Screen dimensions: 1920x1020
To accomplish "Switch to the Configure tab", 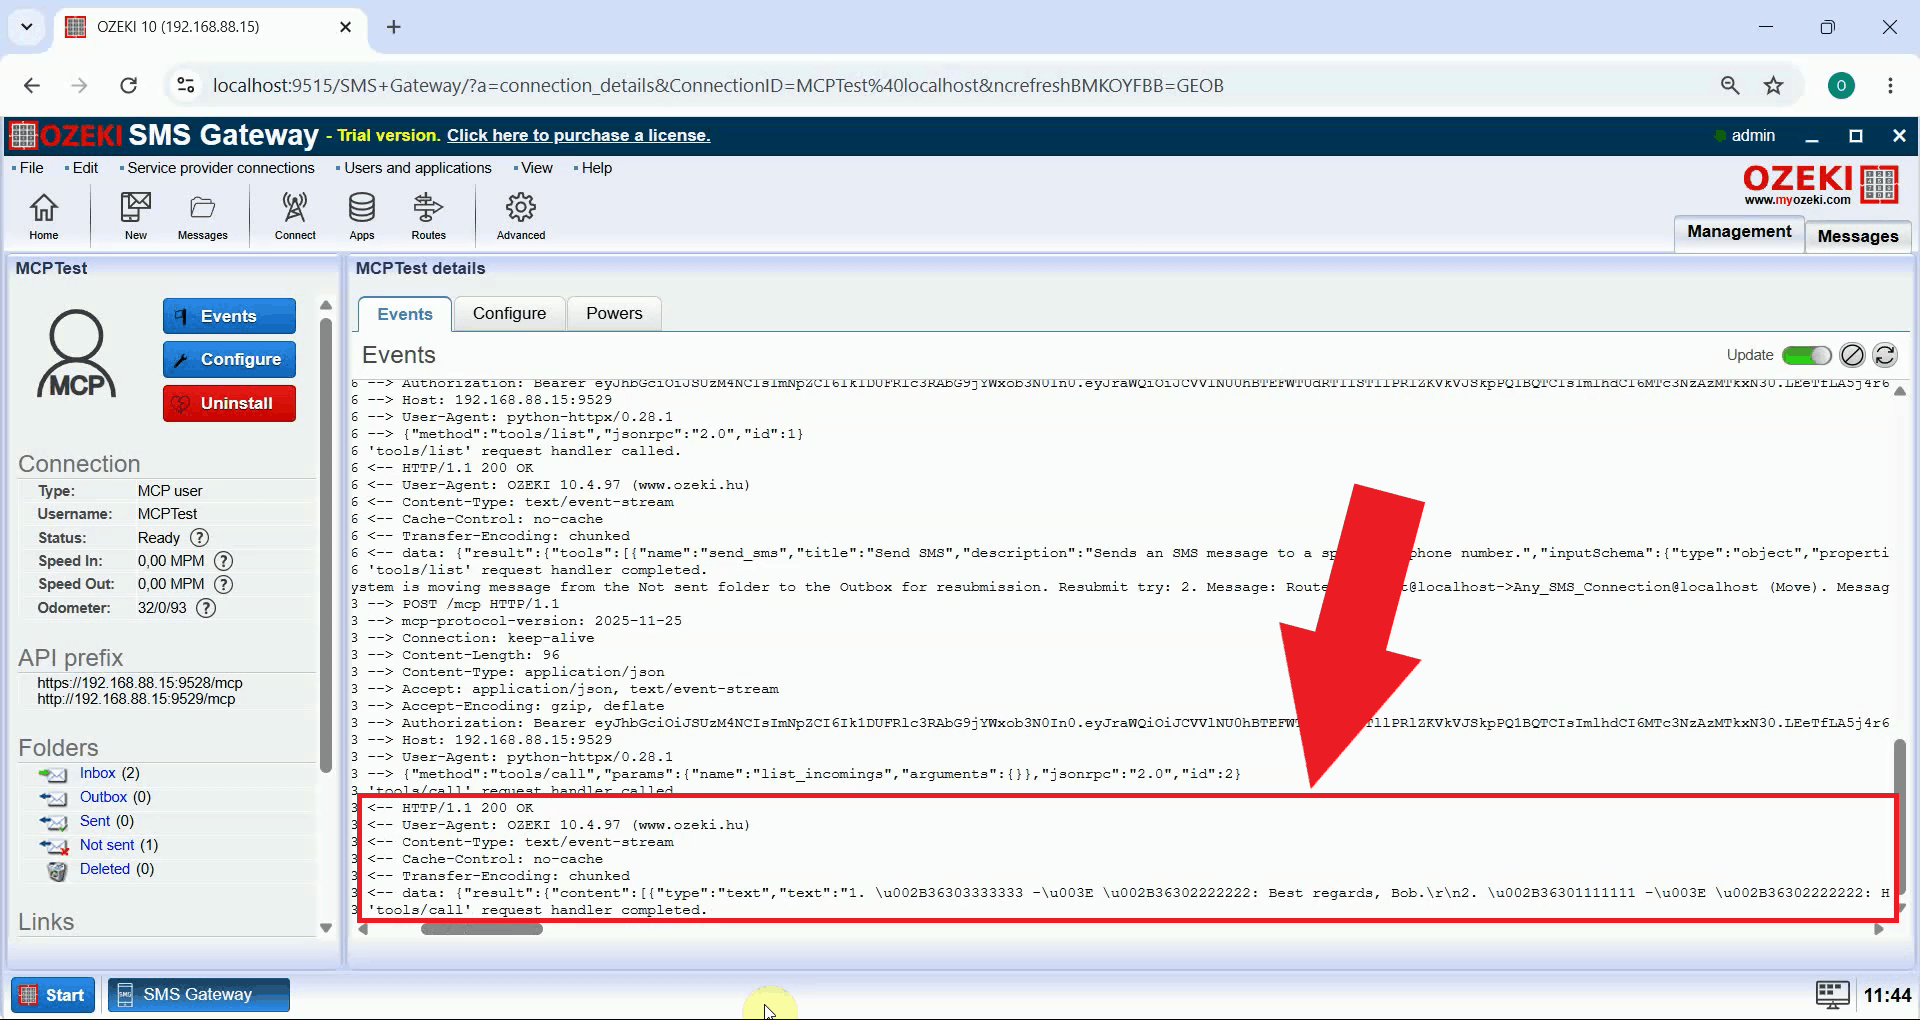I will point(509,313).
